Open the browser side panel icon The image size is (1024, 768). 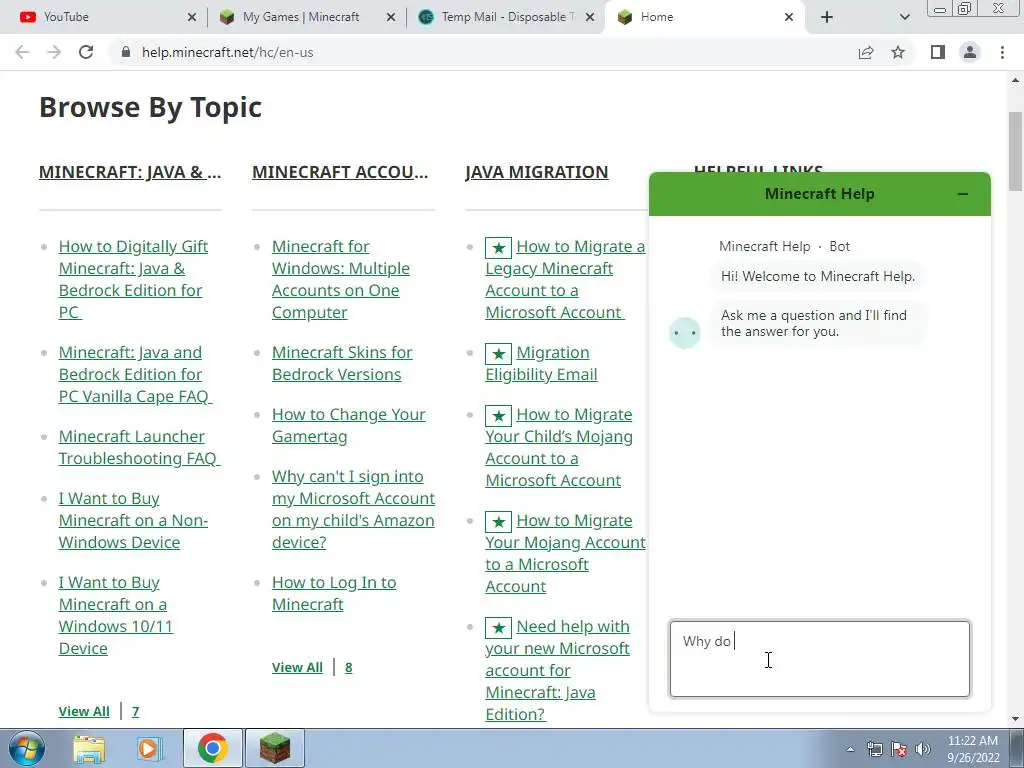tap(938, 52)
